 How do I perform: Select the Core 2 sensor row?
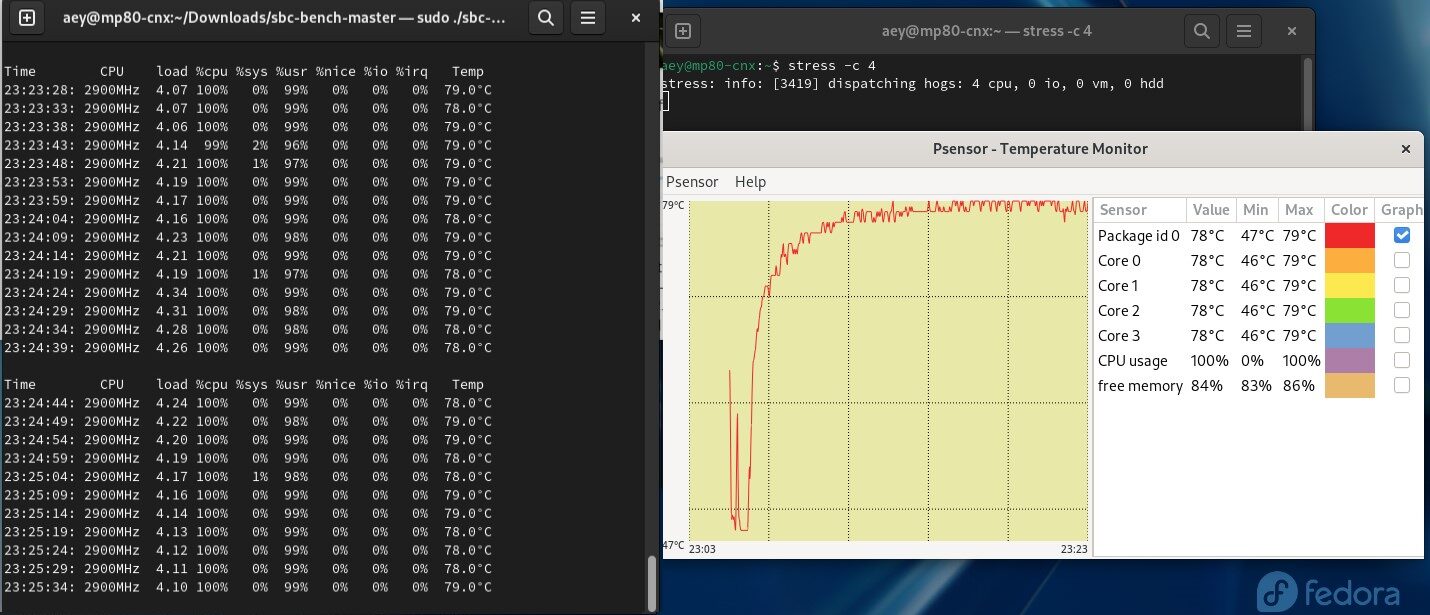[x=1259, y=310]
